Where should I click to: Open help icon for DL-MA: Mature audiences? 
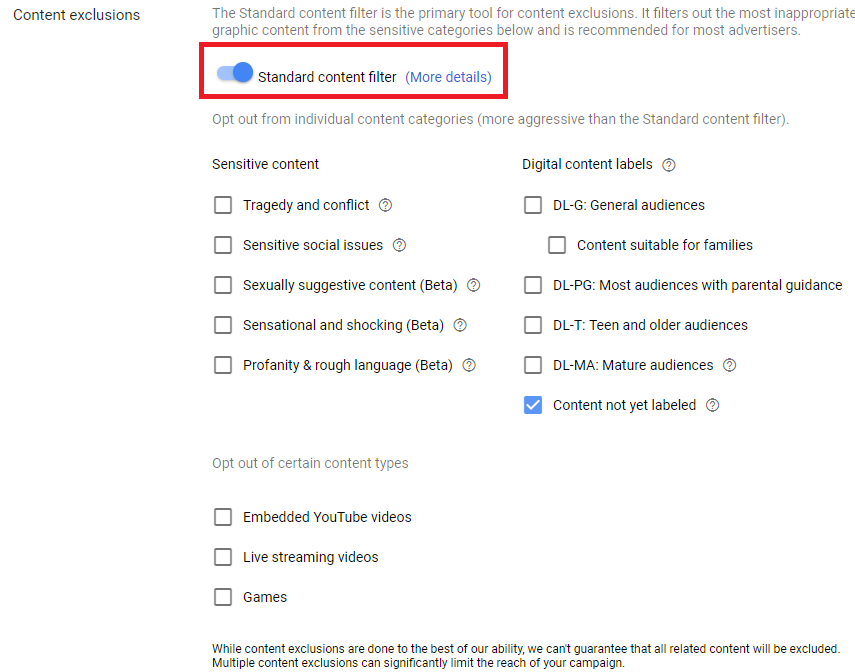(730, 365)
